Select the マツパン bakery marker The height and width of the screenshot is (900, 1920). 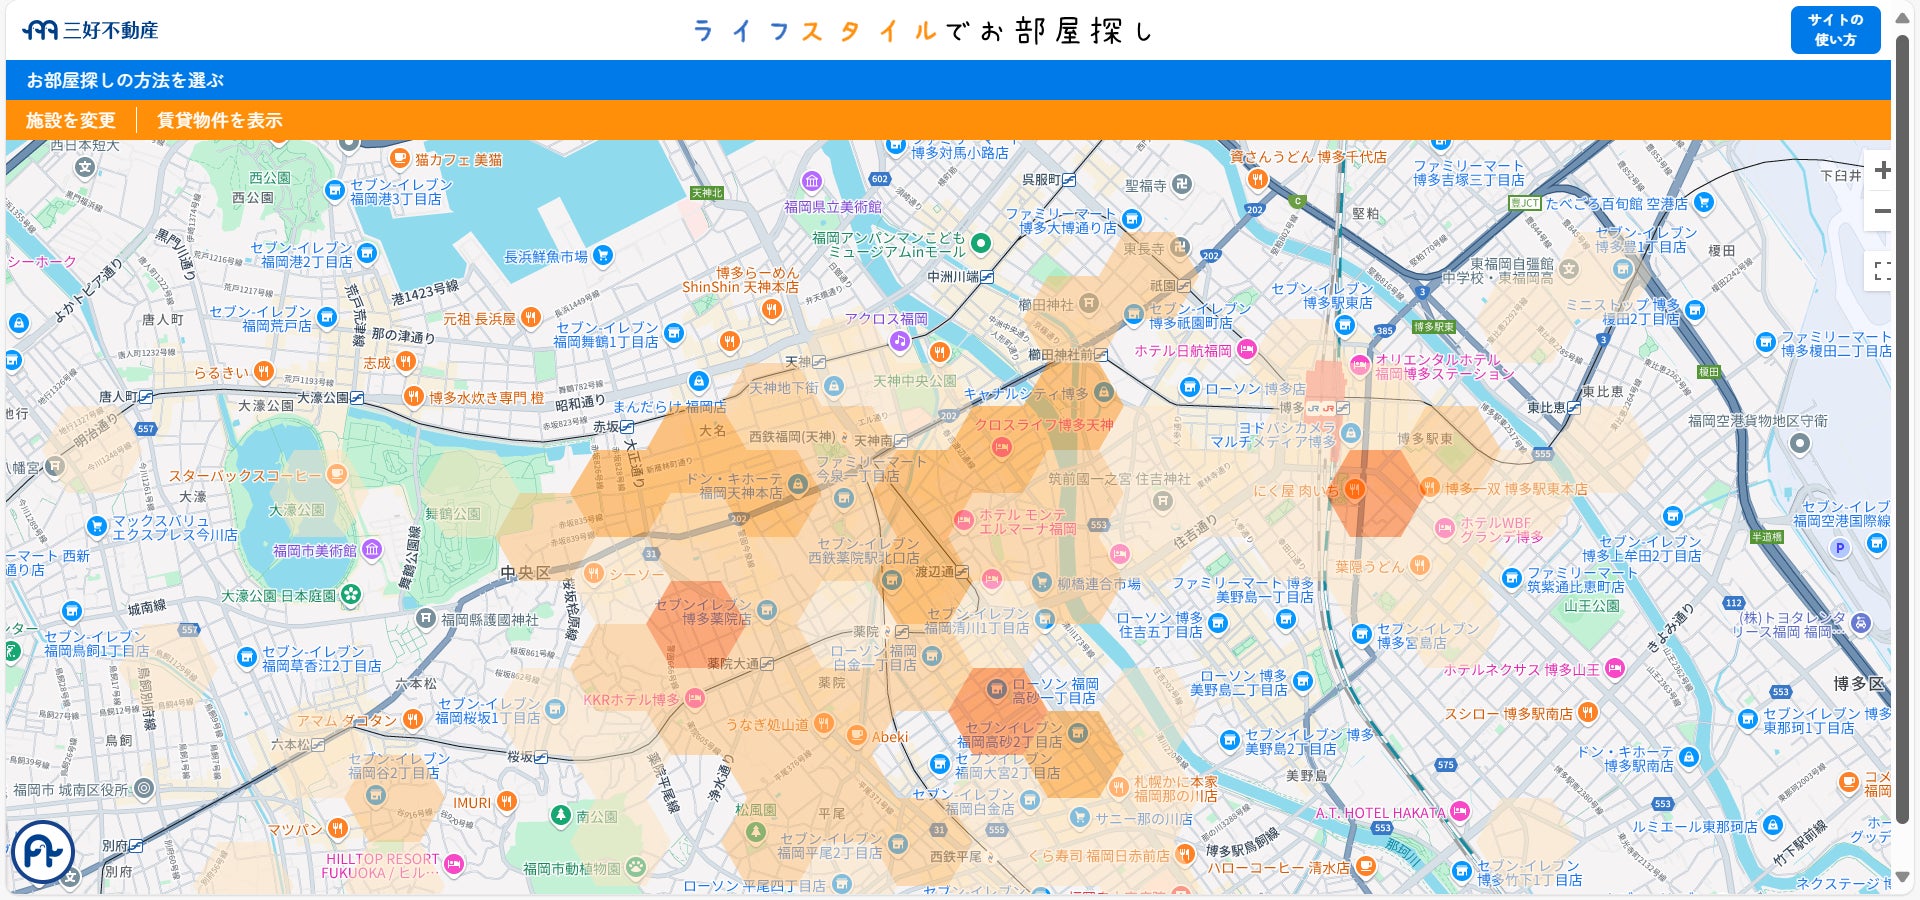coord(338,828)
